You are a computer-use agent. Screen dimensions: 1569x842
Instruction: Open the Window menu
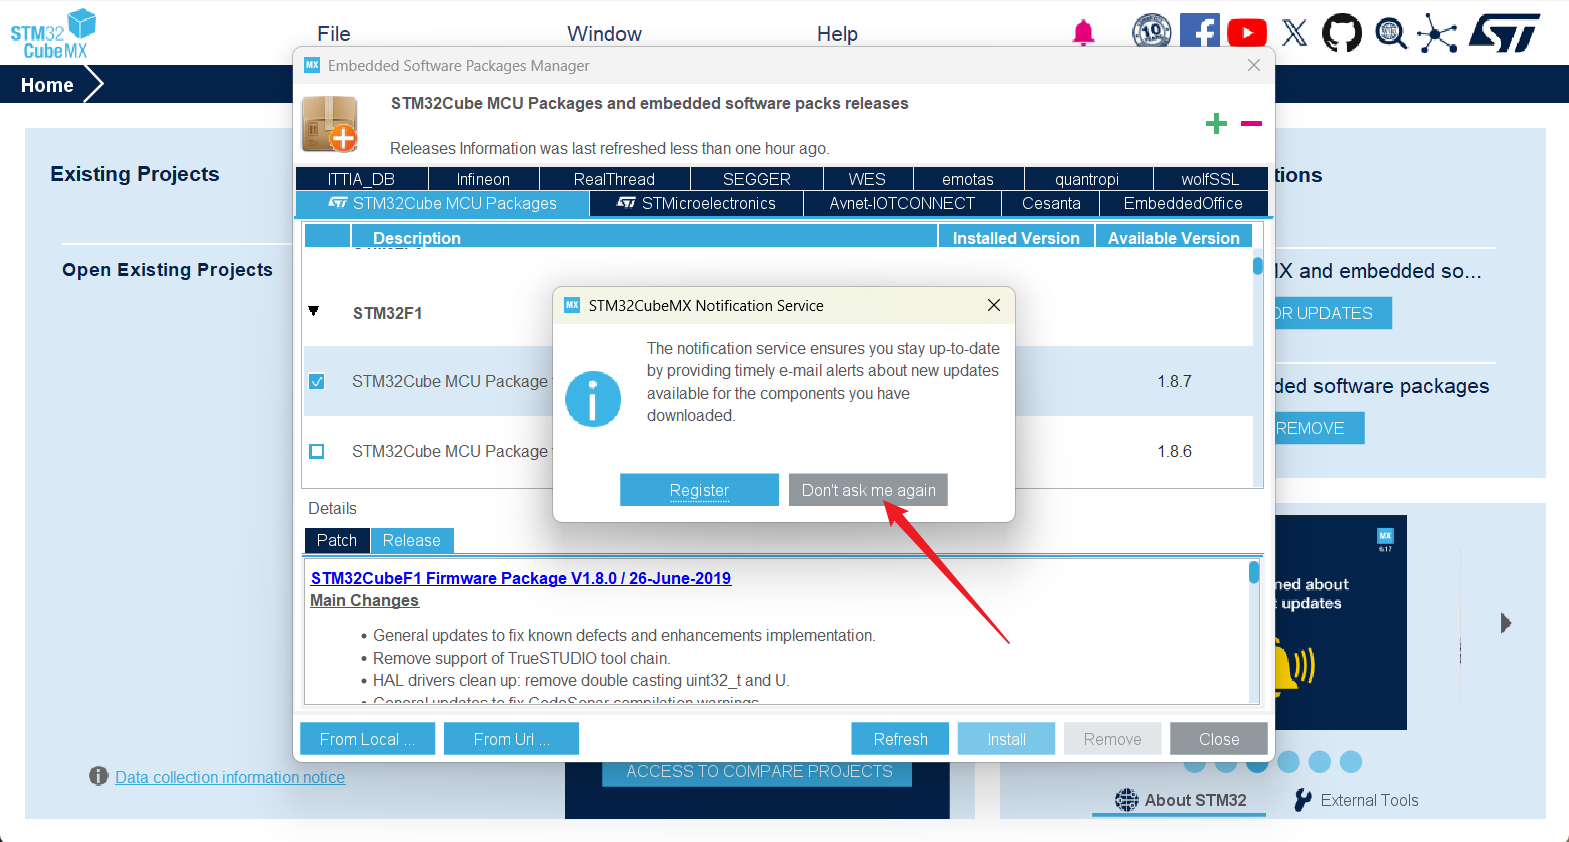tap(605, 34)
